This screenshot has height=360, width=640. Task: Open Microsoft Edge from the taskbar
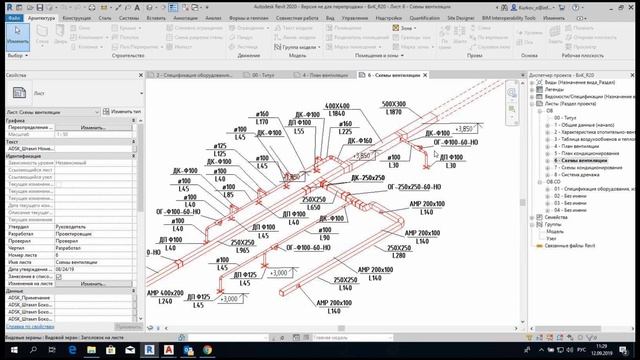tap(72, 350)
